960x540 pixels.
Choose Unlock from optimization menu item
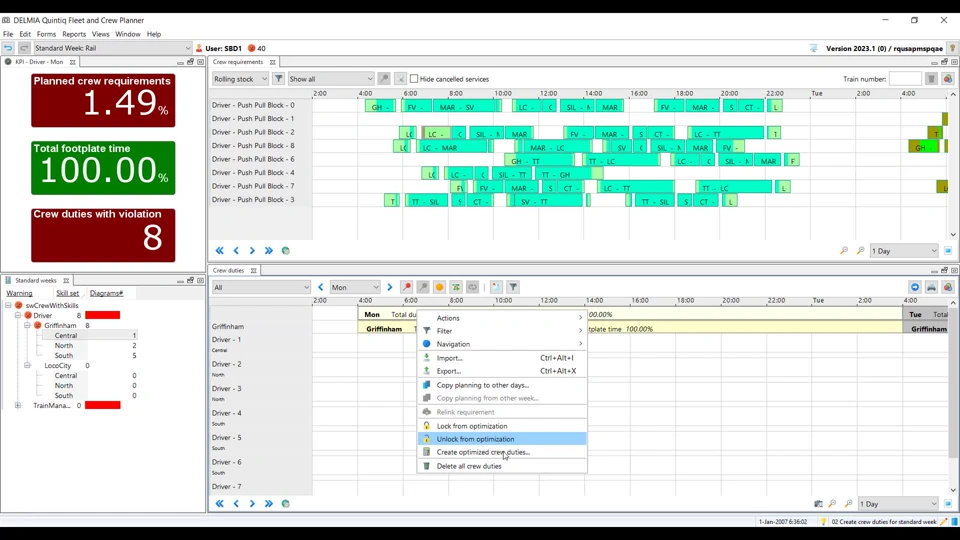pyautogui.click(x=502, y=439)
